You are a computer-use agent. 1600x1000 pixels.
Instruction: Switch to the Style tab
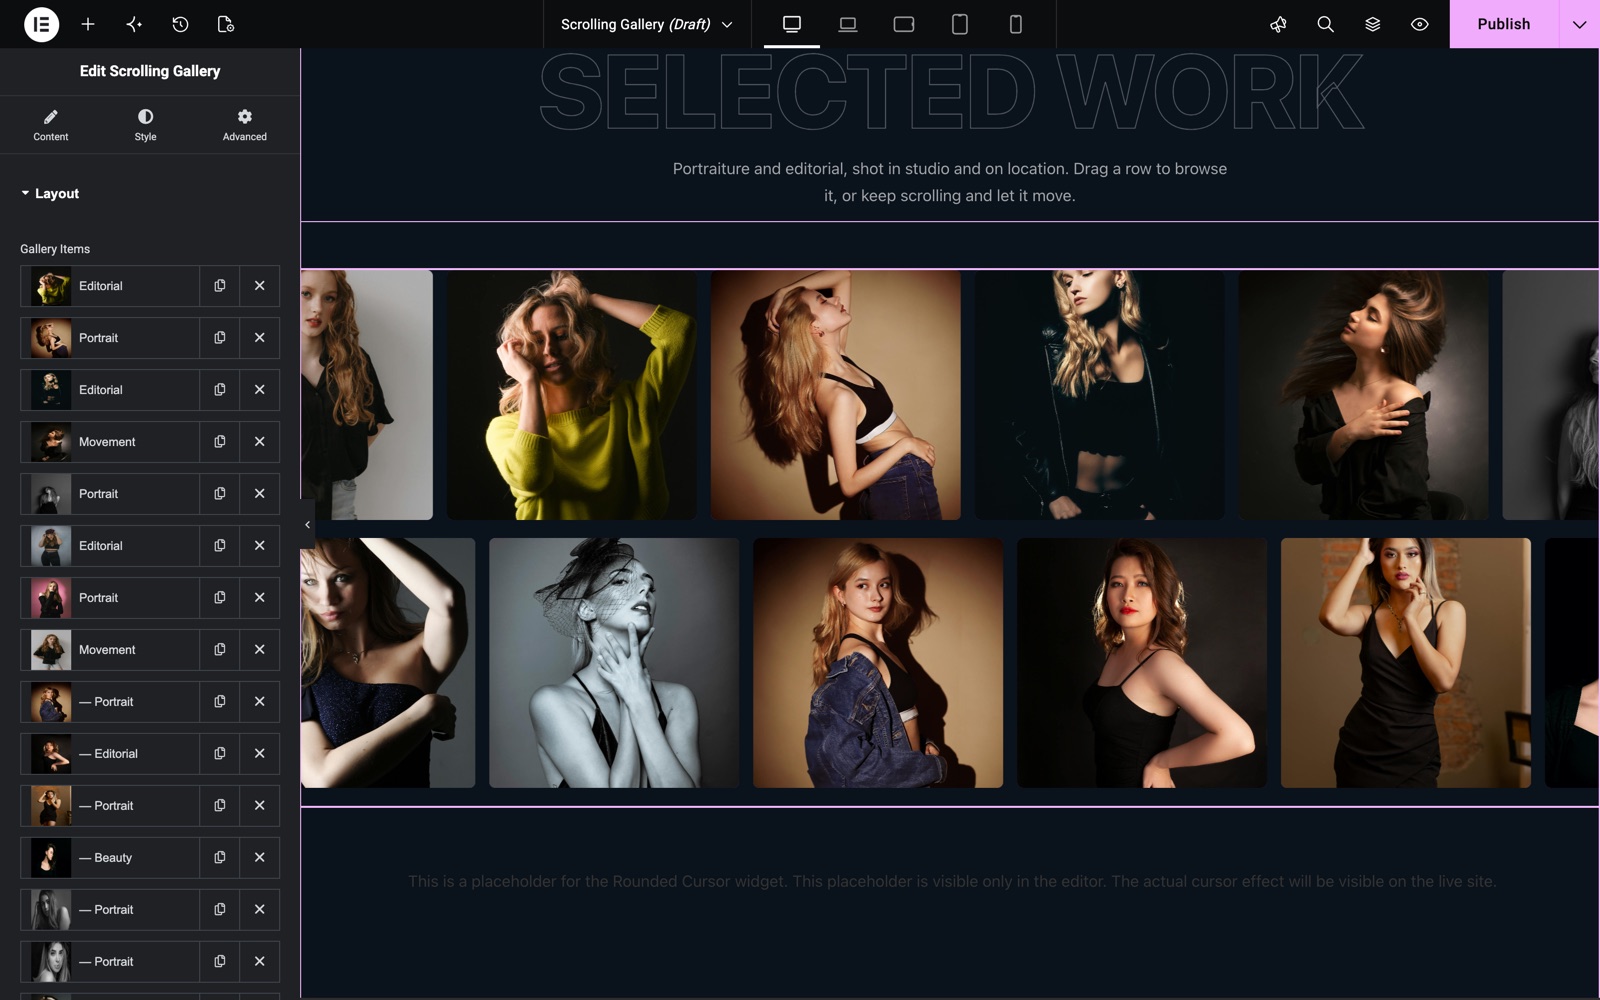145,125
